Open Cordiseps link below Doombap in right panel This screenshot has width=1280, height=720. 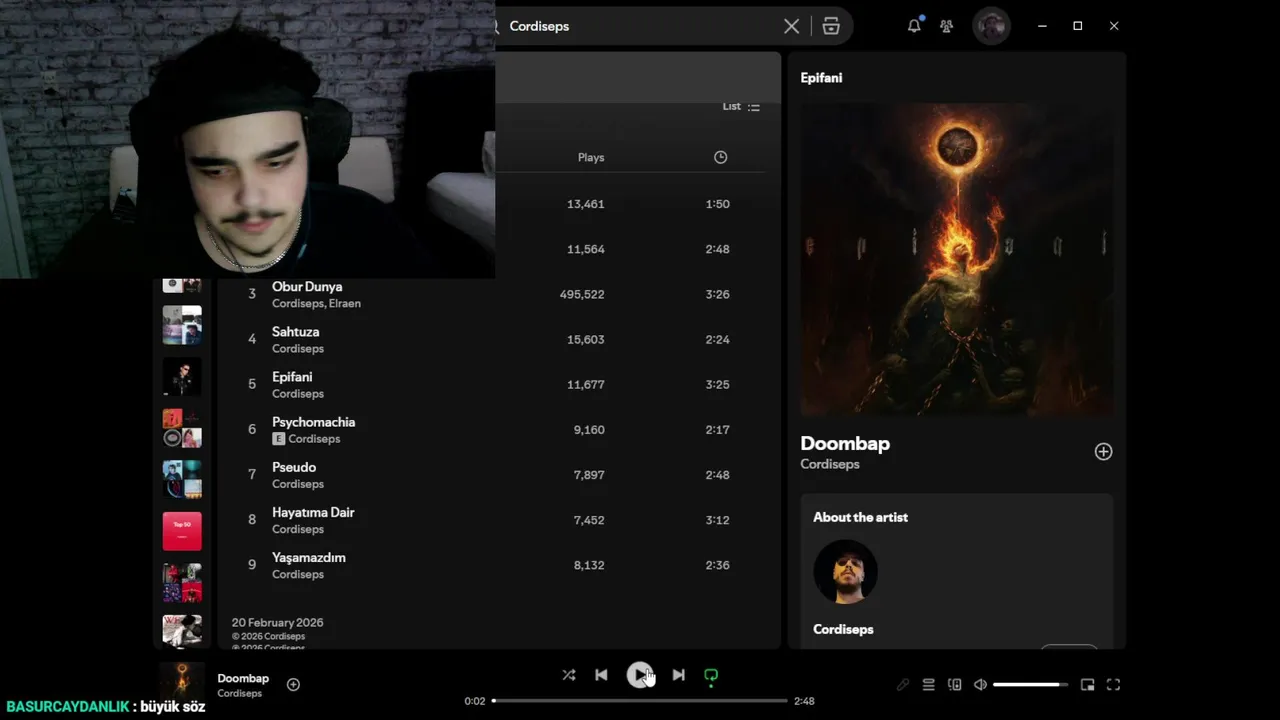pos(830,465)
